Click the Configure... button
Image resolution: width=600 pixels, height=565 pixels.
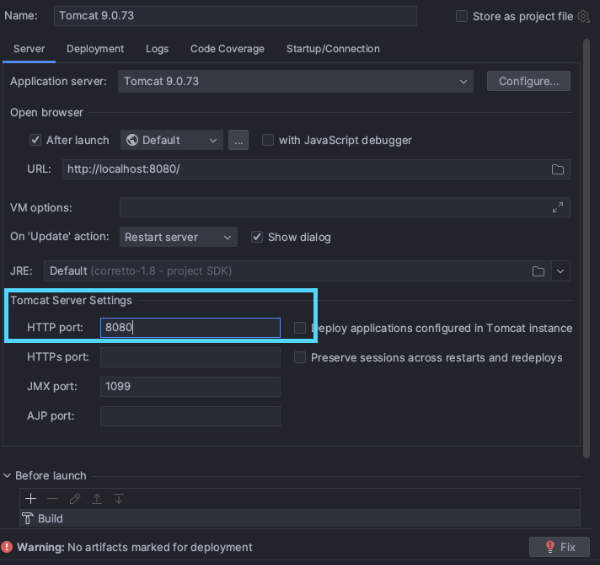click(528, 81)
